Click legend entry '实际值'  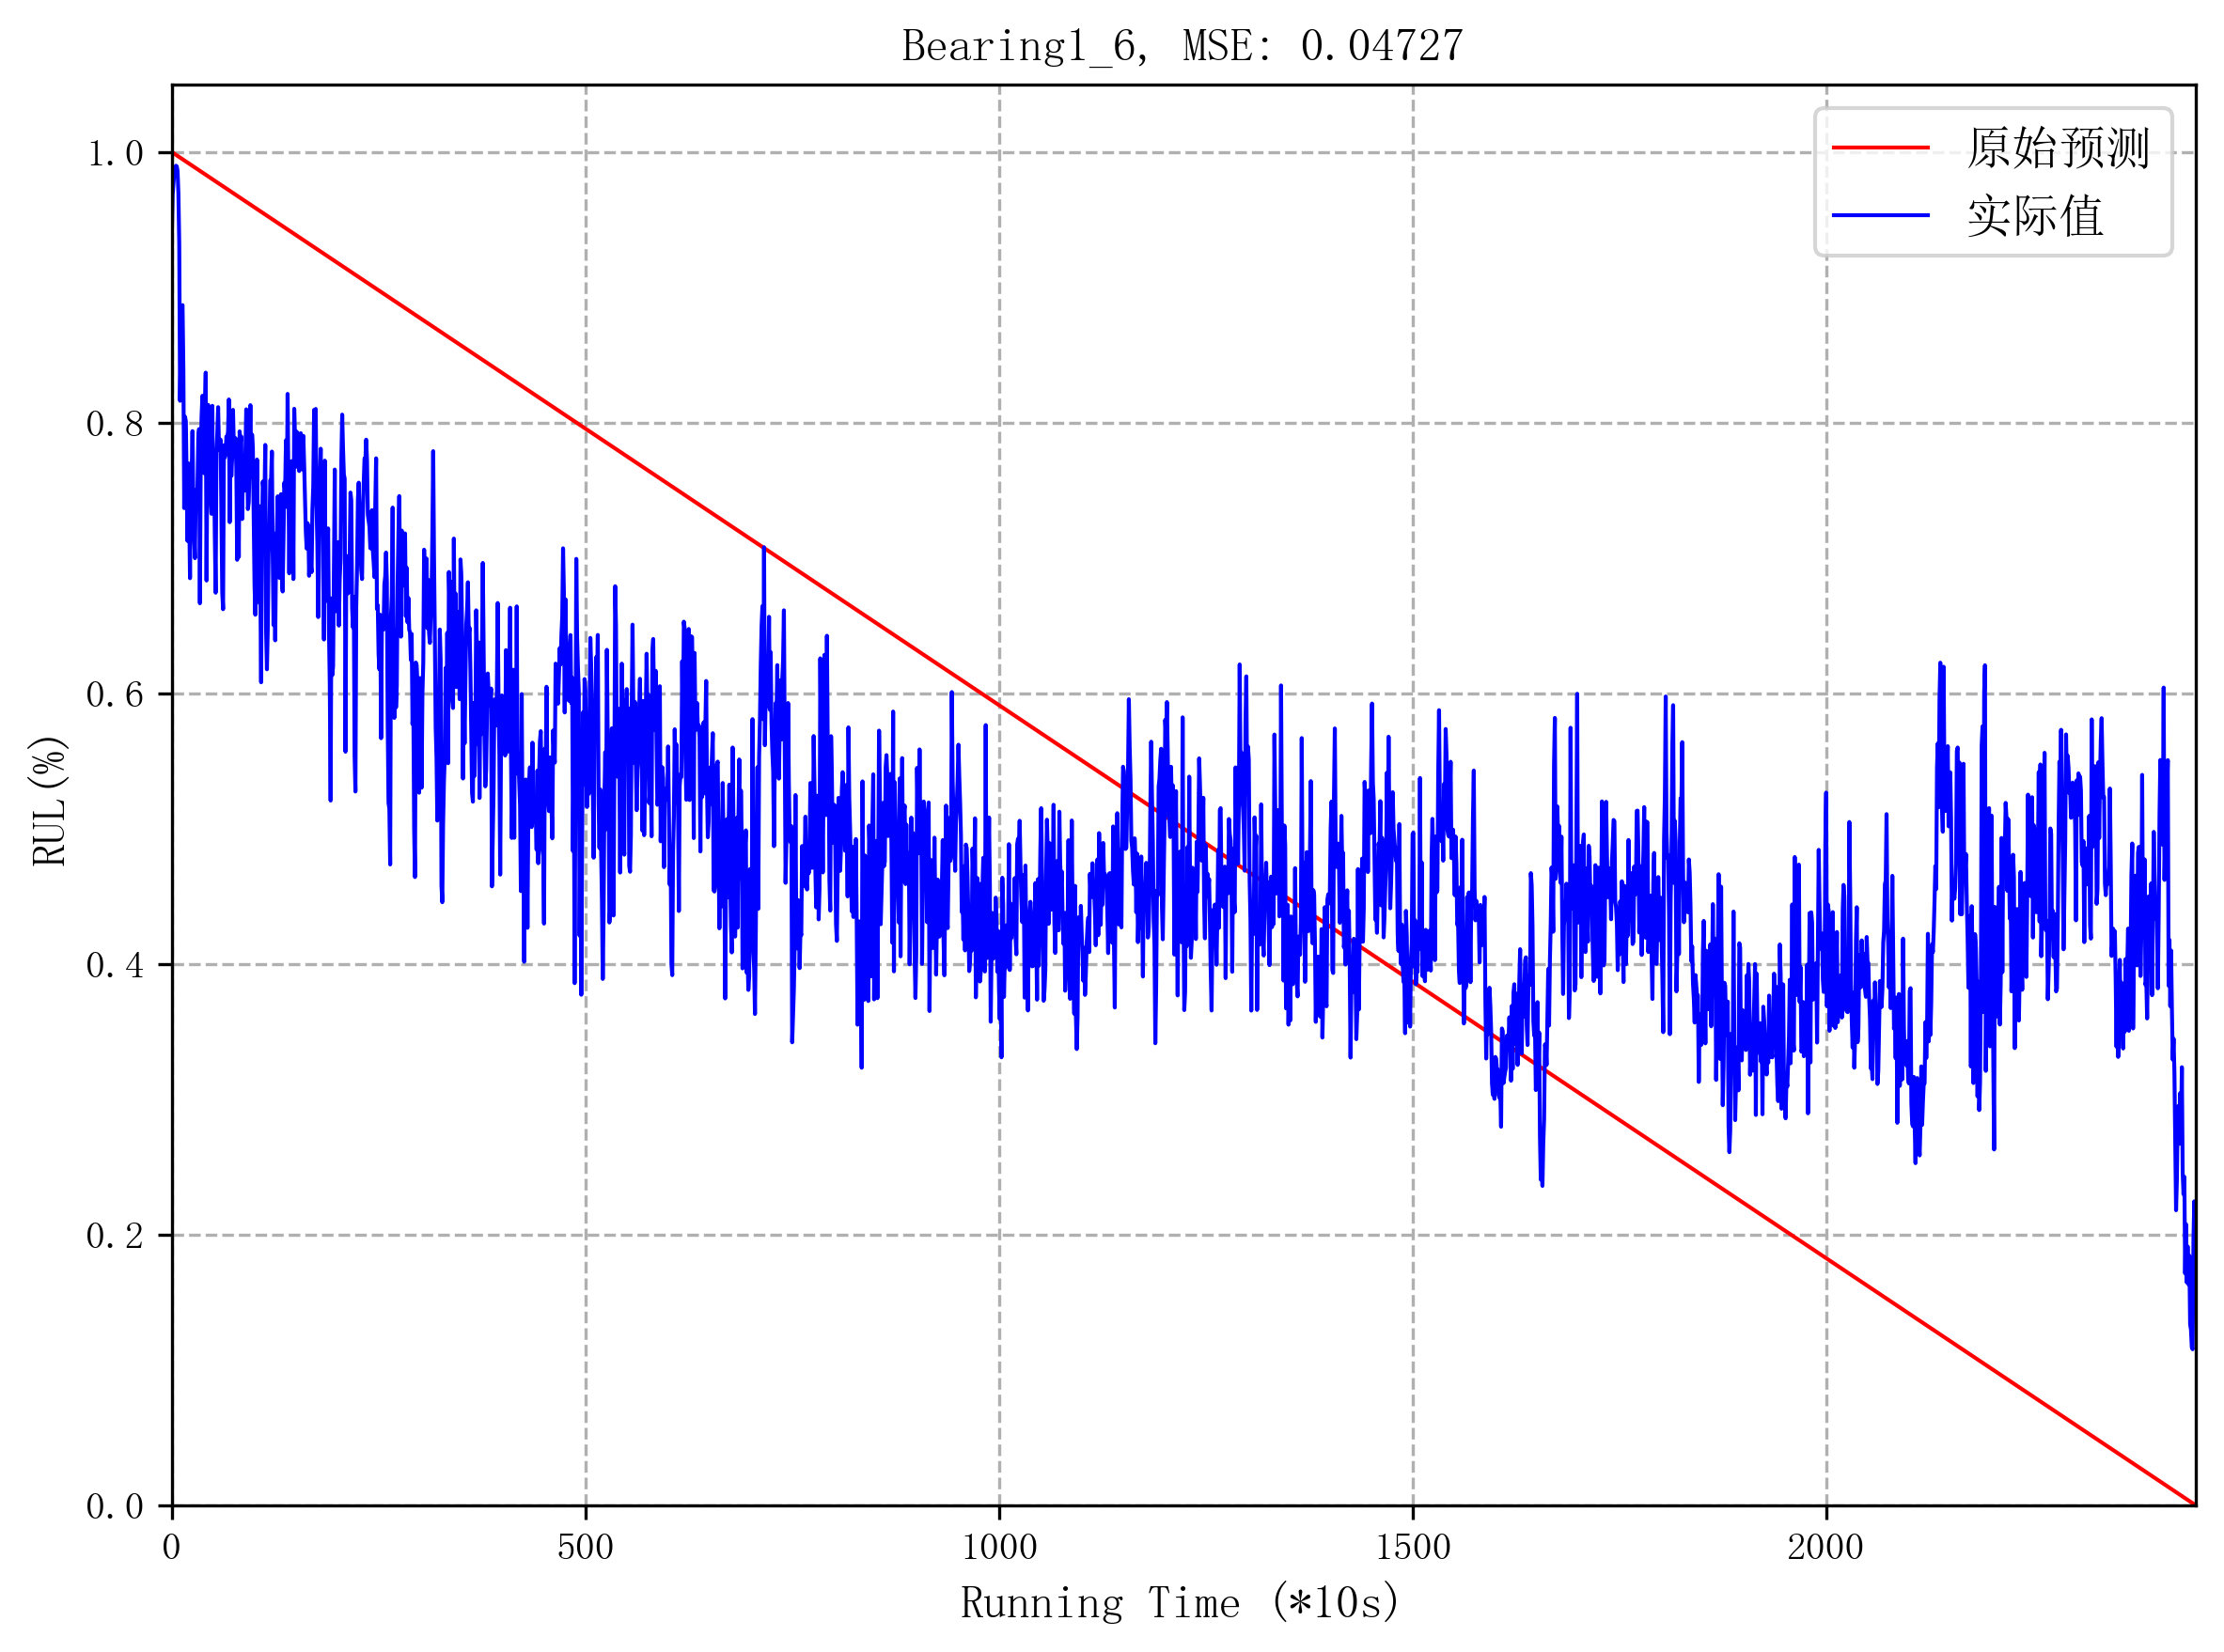(x=2035, y=216)
